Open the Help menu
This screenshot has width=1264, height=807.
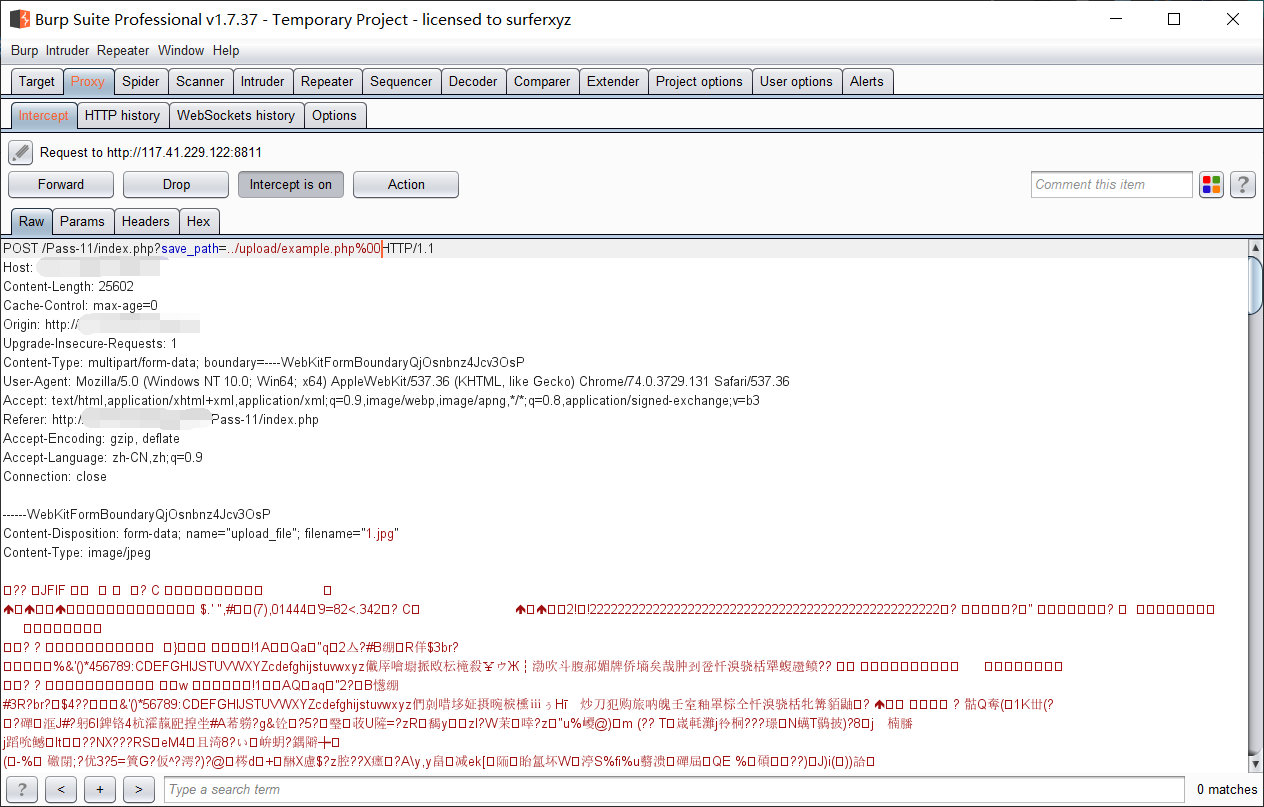(x=226, y=50)
